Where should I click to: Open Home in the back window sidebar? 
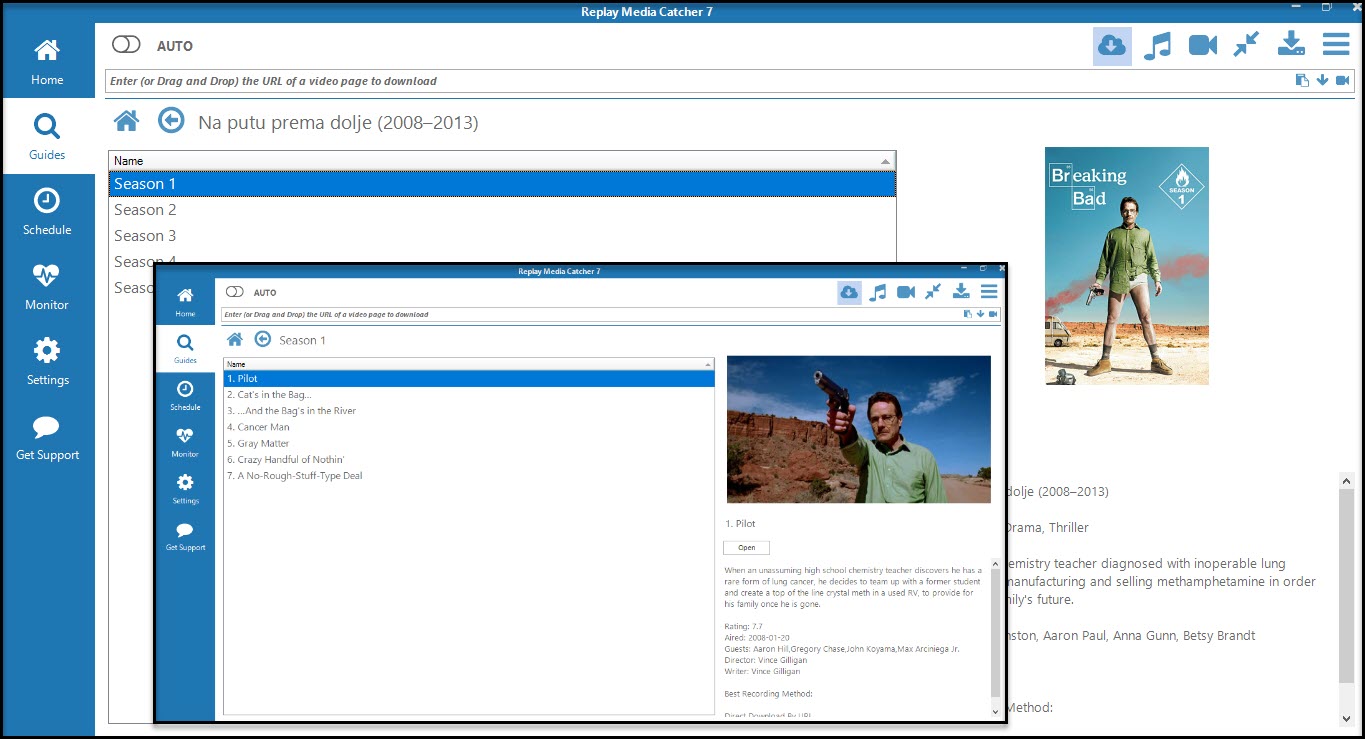click(x=47, y=61)
